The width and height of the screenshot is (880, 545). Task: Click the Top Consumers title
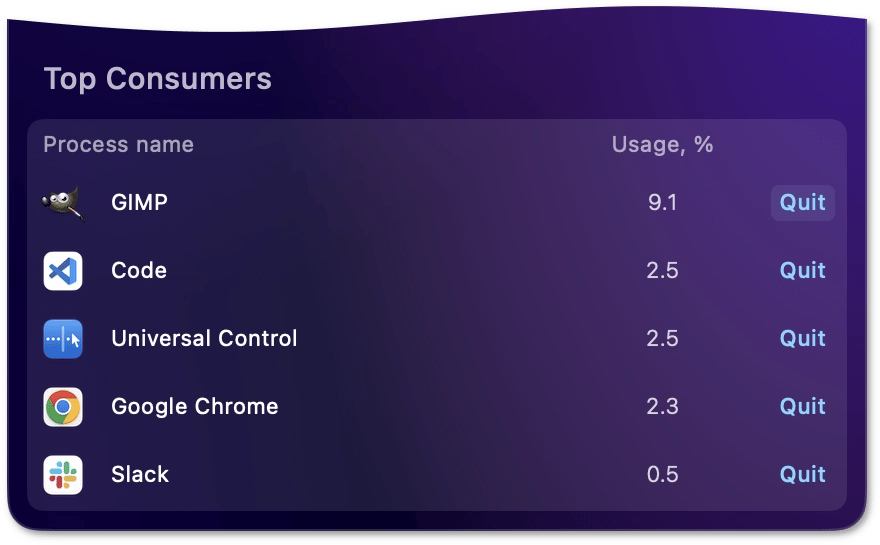(x=158, y=79)
